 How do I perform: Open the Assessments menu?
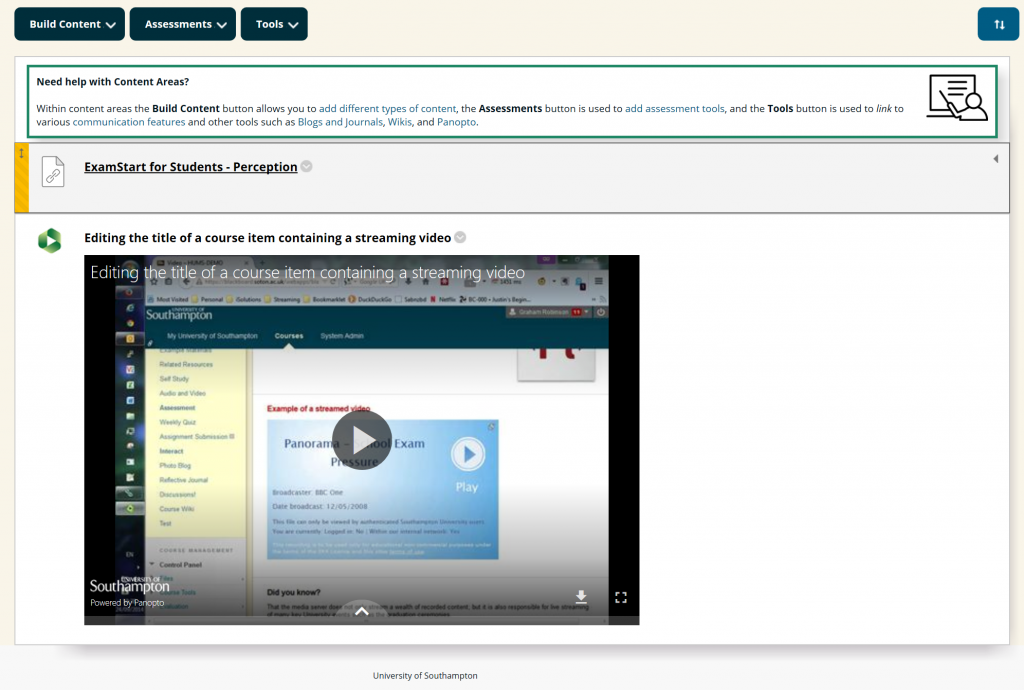click(183, 24)
